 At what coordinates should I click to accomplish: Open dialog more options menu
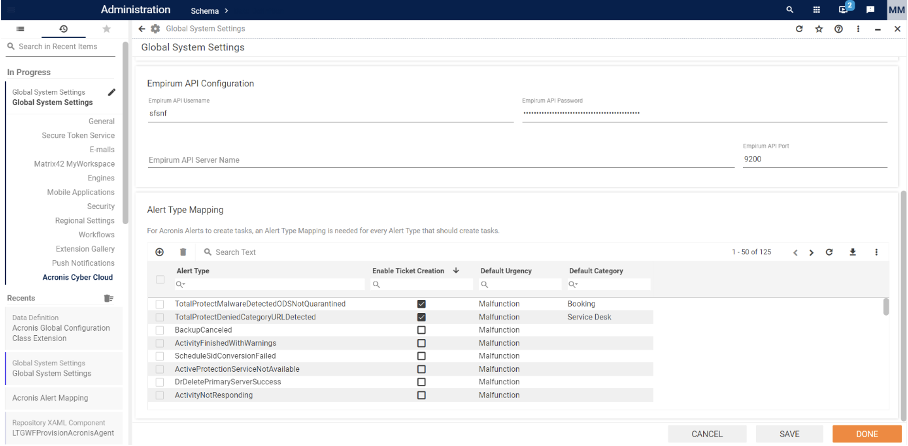(858, 29)
